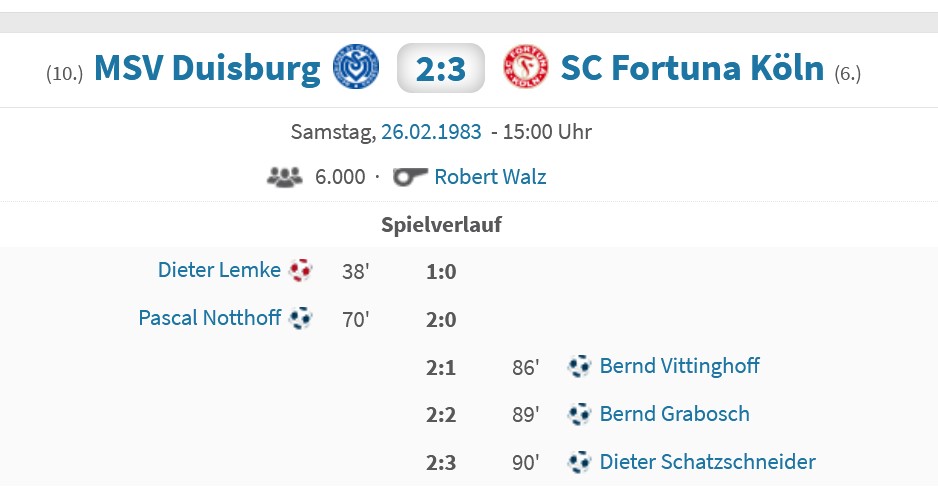Viewport: 938px width, 495px height.
Task: Open Bernd Vittinghoff's player profile
Action: click(679, 366)
